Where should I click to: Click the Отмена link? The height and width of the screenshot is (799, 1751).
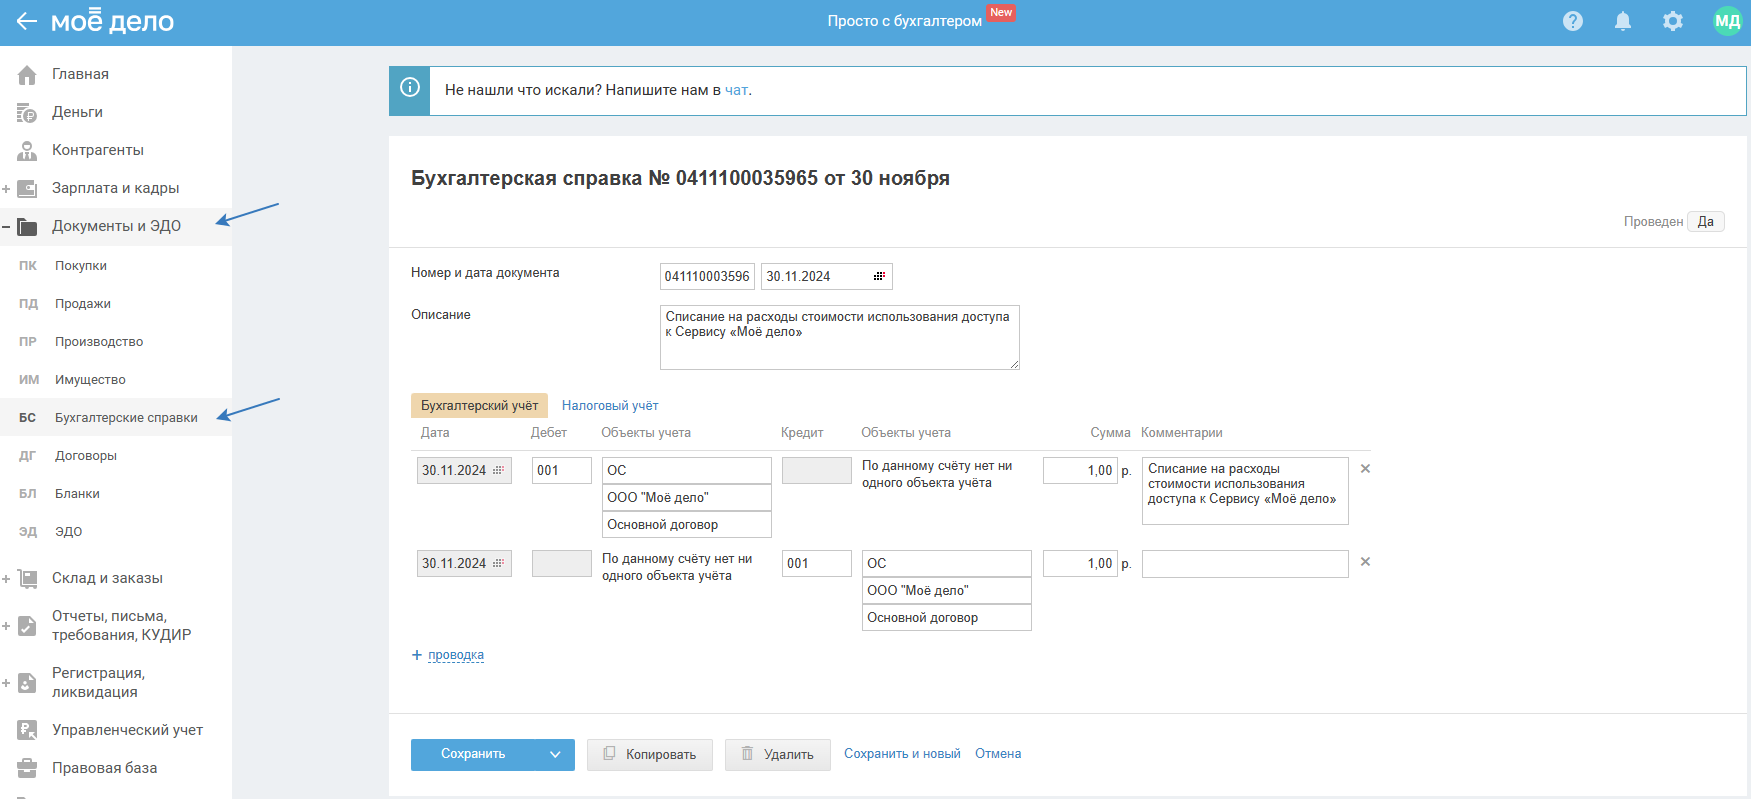(998, 754)
